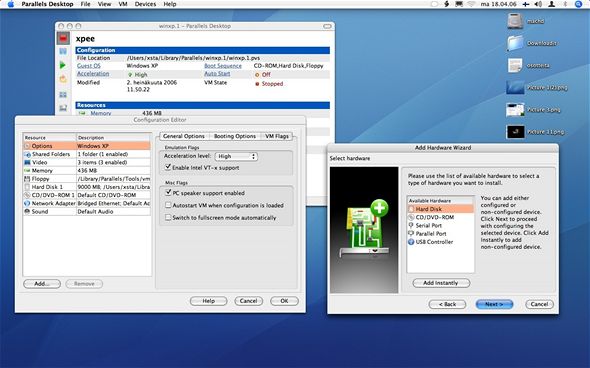Viewport: 590px width, 368px height.
Task: Click the Auto Start link
Action: 217,74
